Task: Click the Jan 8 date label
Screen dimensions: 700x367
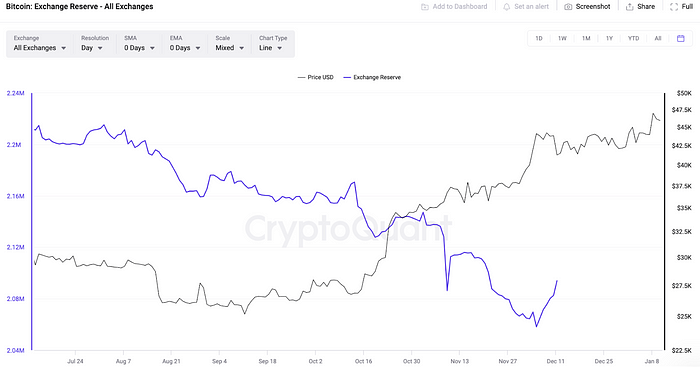Action: [652, 361]
